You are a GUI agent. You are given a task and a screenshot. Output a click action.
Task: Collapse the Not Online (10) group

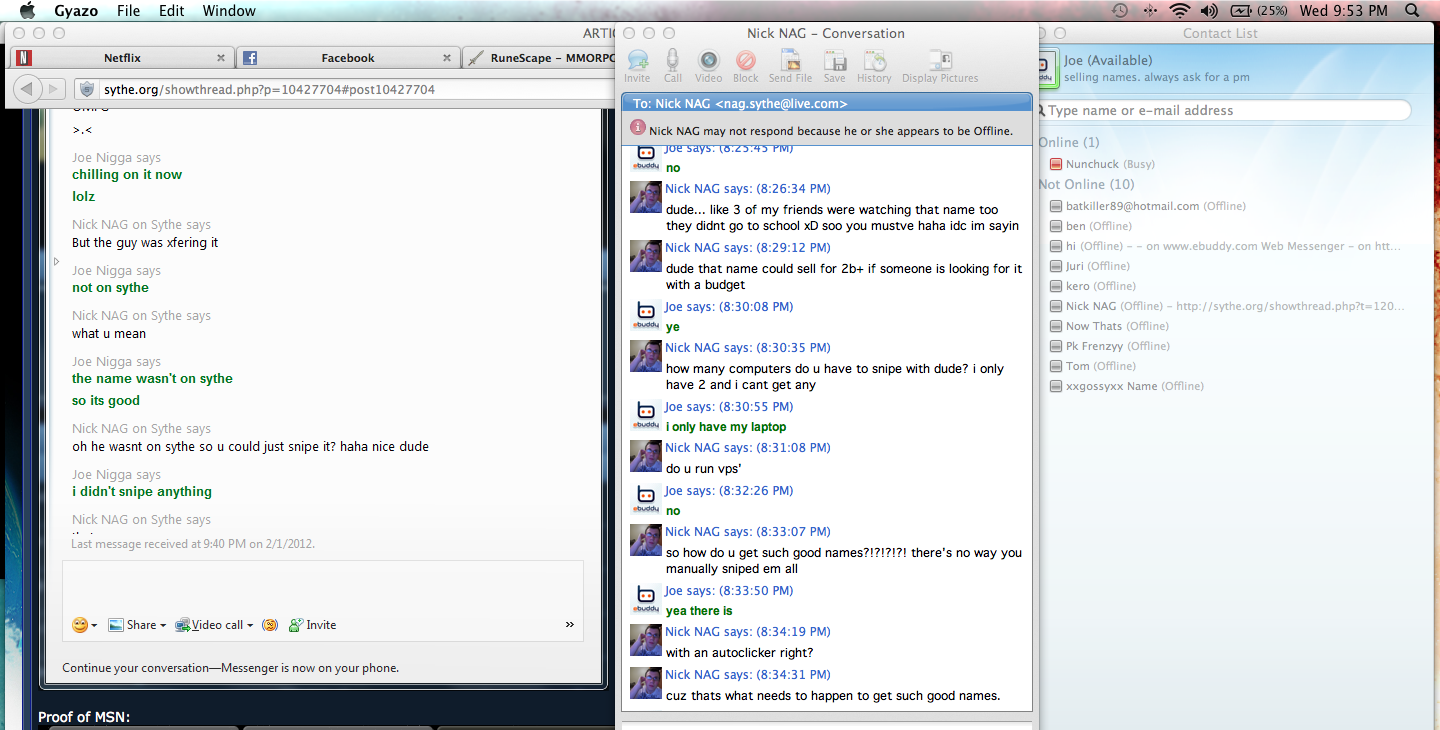pos(1085,184)
